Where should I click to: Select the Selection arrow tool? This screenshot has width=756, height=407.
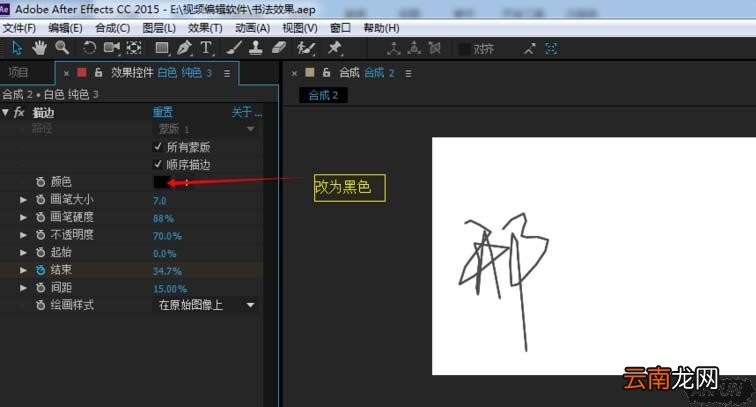click(17, 48)
